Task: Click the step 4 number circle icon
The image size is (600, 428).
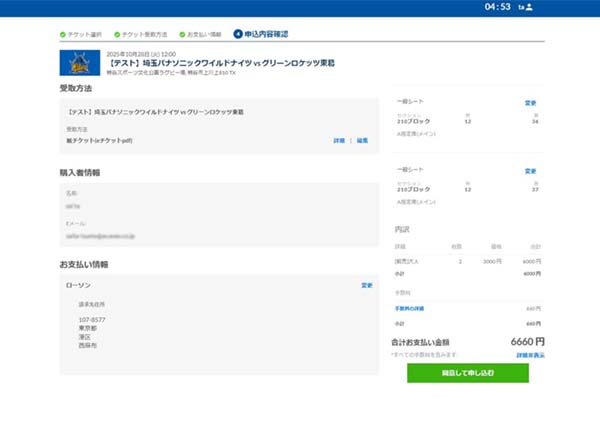Action: [x=237, y=34]
